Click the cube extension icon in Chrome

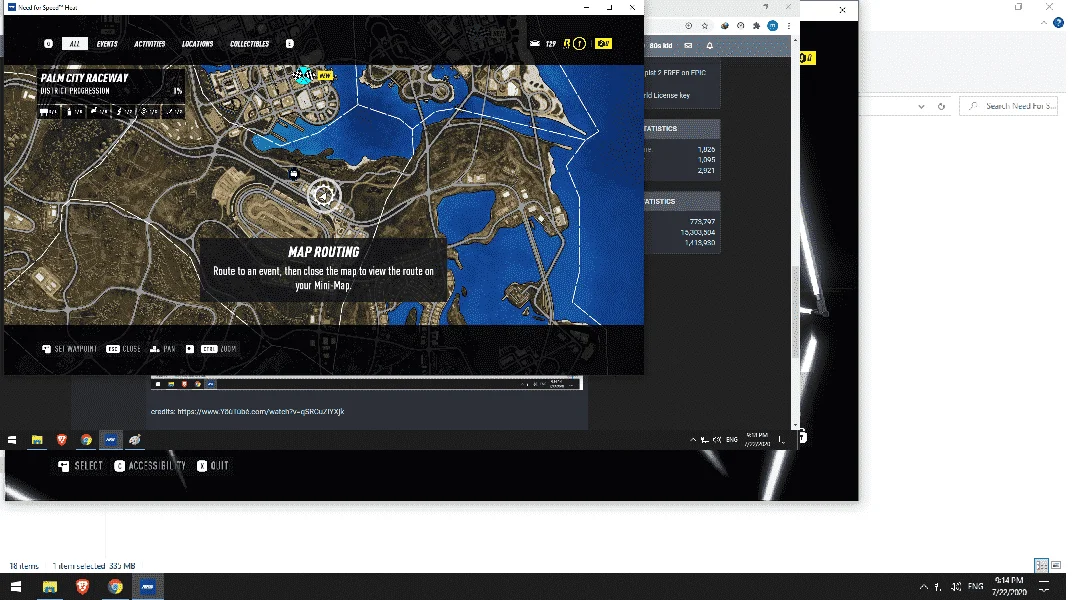pyautogui.click(x=725, y=26)
